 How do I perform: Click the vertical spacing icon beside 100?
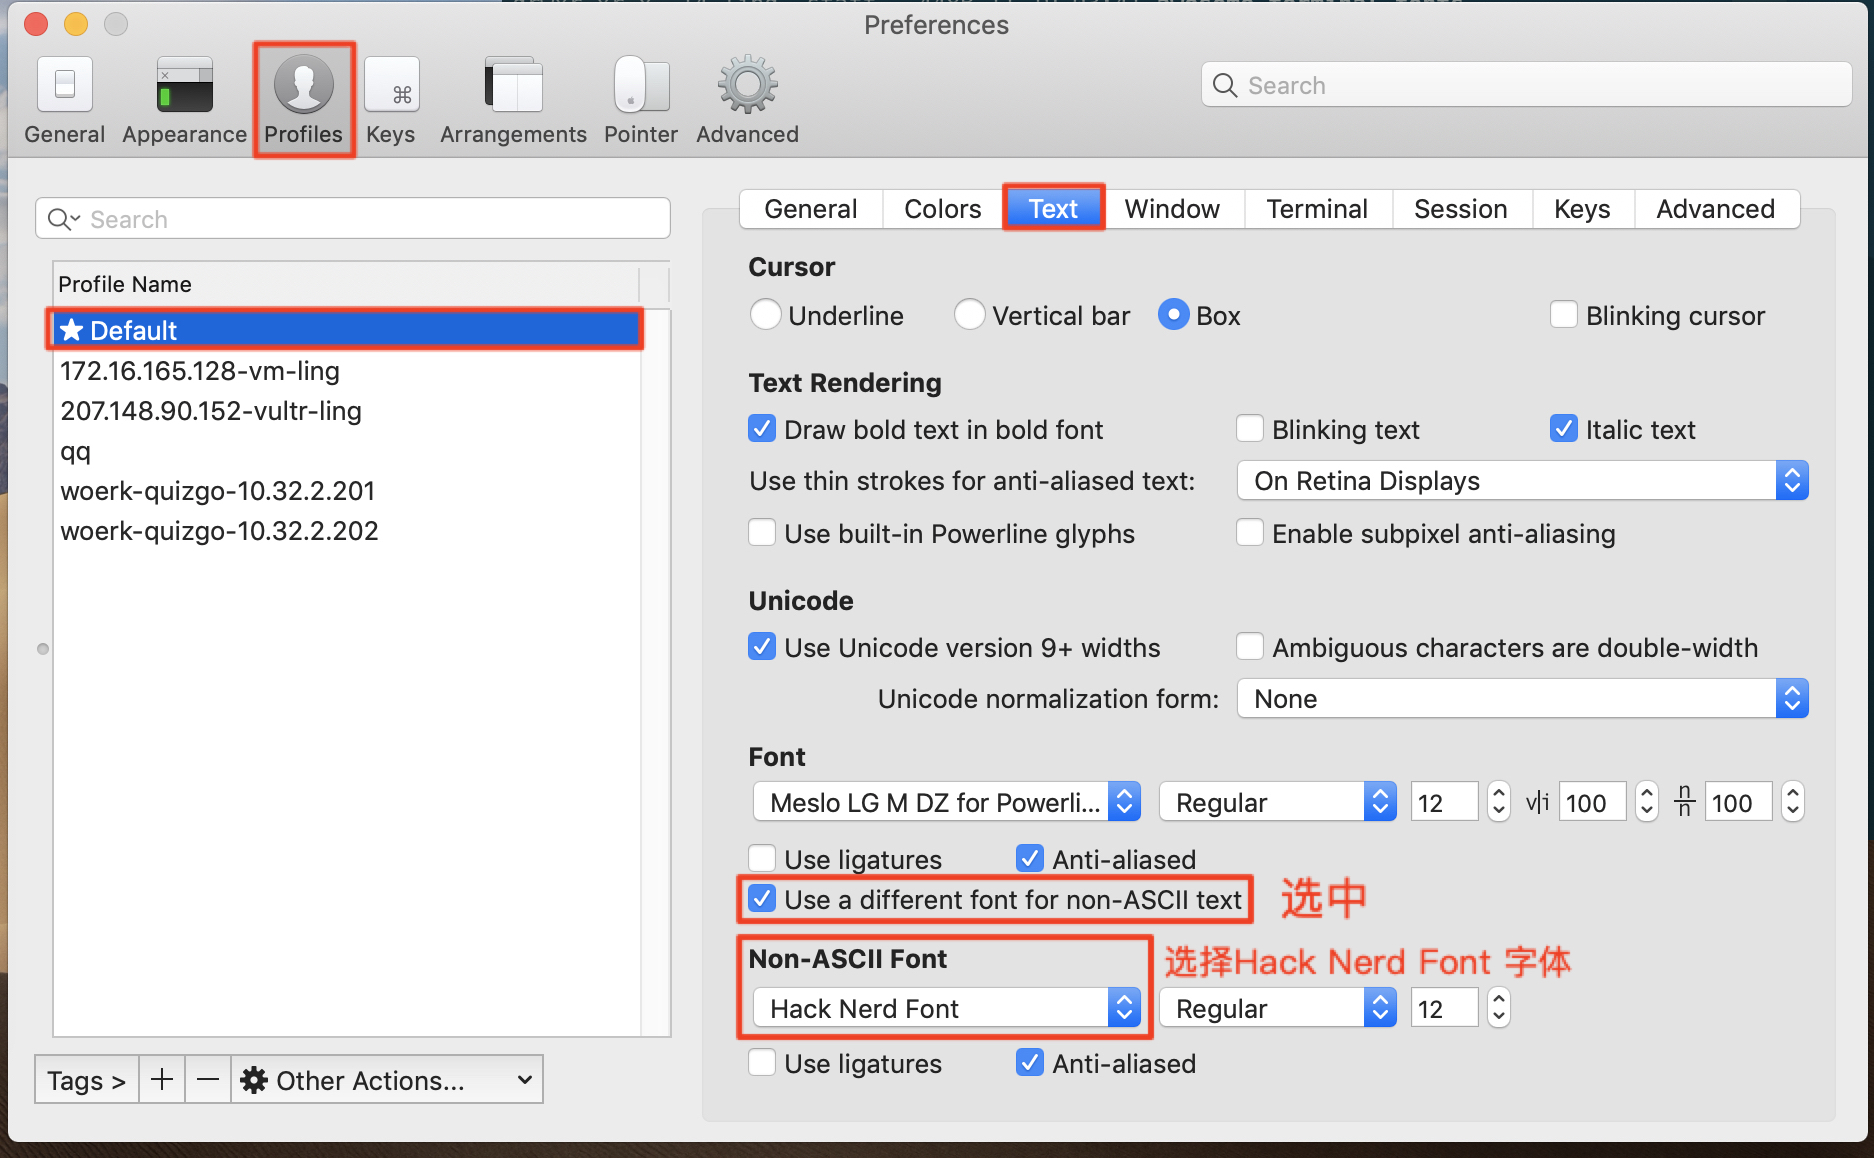[1685, 802]
